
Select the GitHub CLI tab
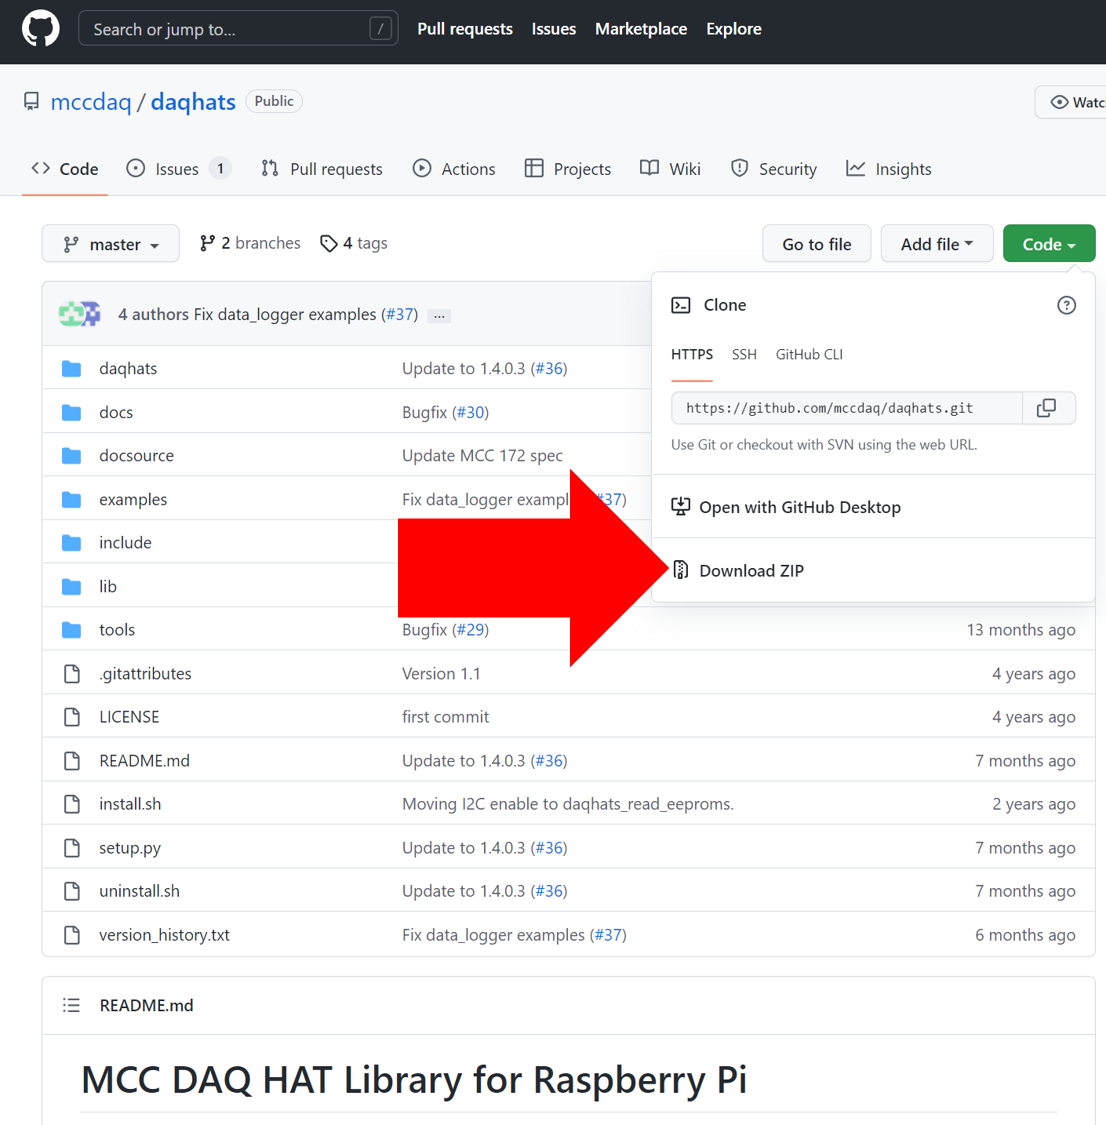tap(809, 354)
